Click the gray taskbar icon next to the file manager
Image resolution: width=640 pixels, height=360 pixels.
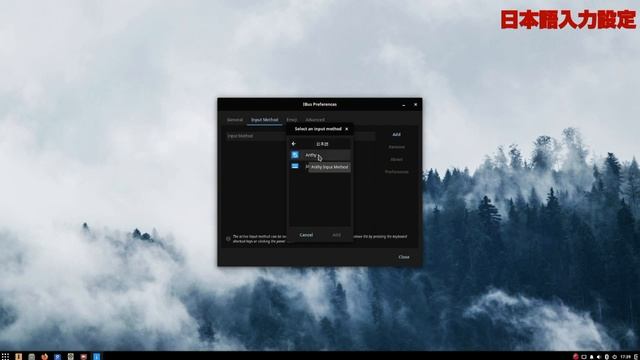[x=31, y=356]
